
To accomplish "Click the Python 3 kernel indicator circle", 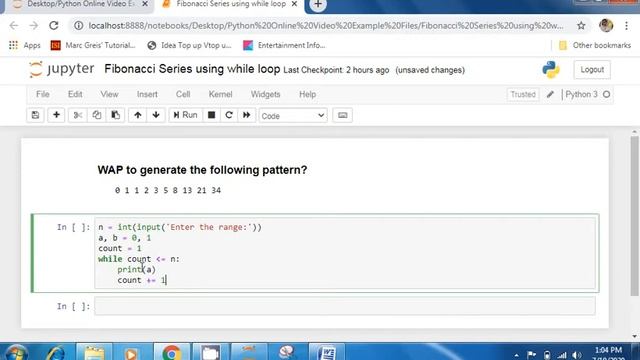I will click(607, 94).
